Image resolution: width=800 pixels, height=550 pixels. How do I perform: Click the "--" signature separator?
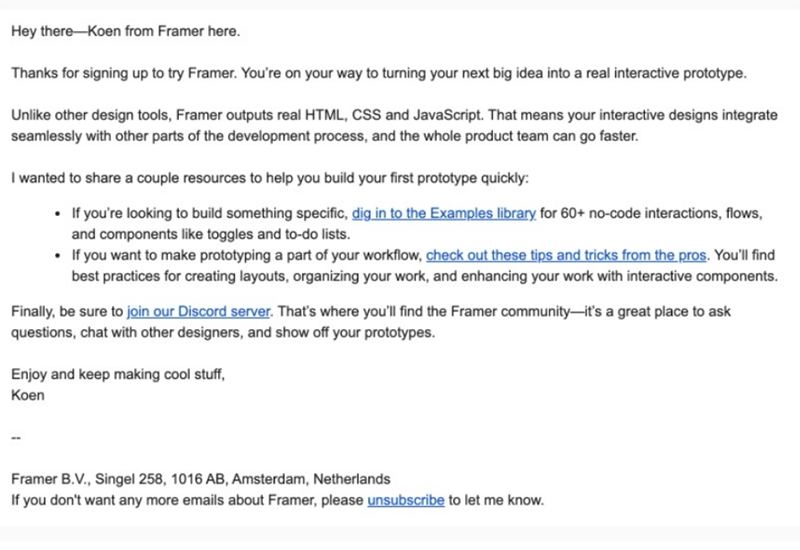(15, 437)
